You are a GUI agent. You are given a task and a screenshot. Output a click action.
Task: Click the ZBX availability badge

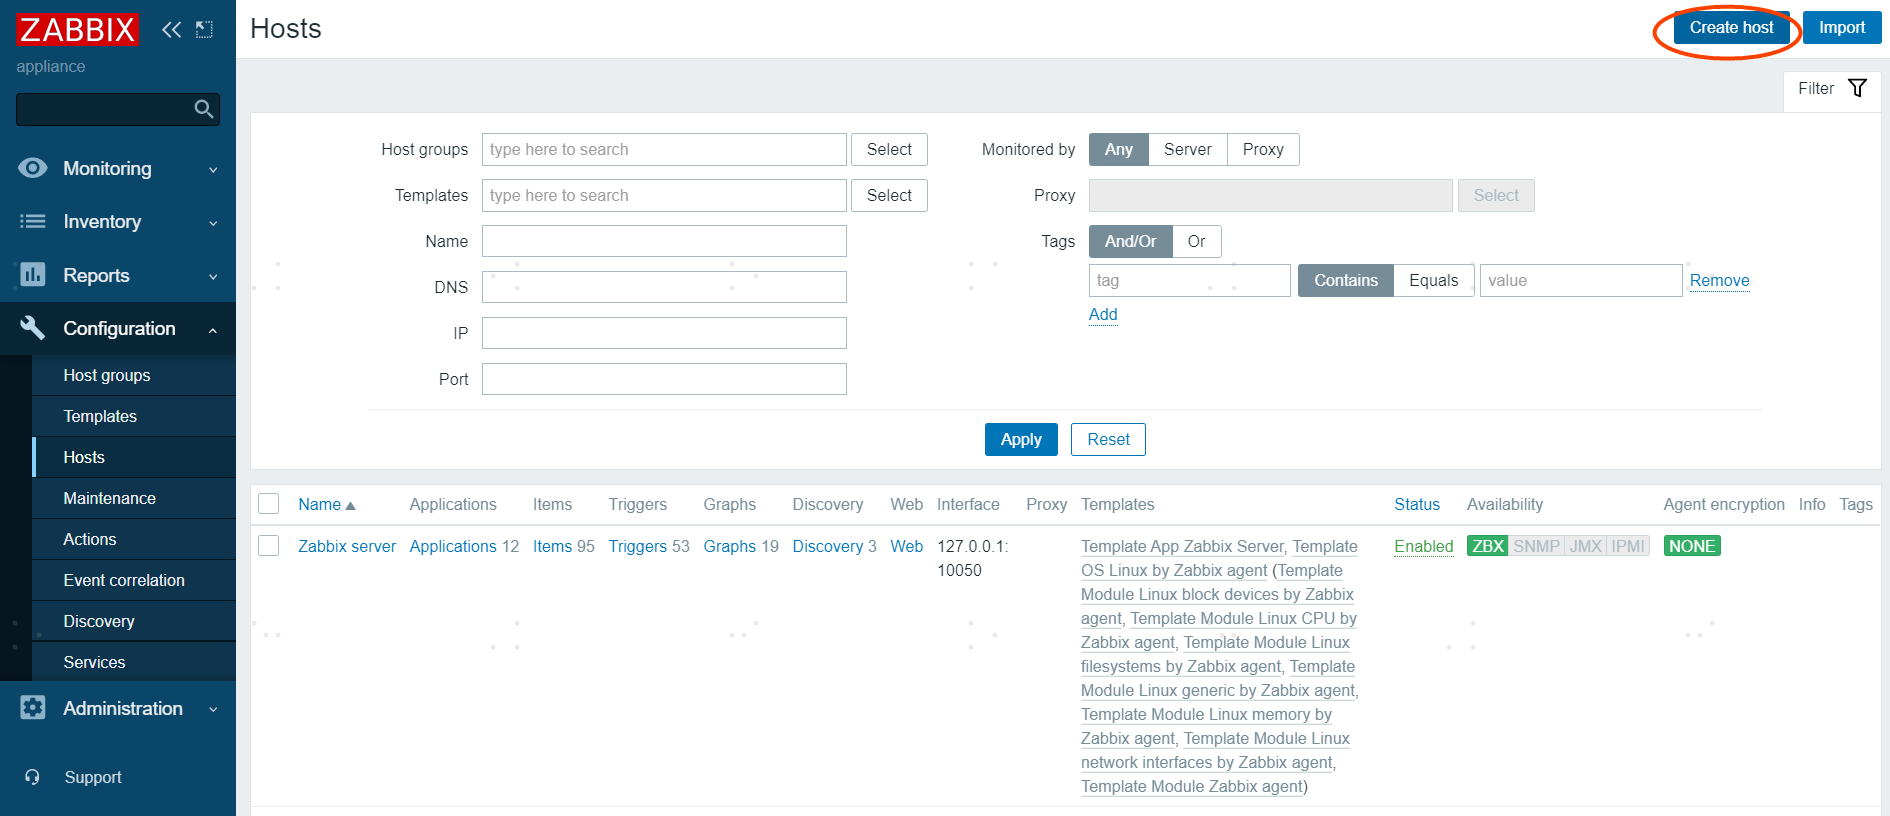click(x=1488, y=546)
